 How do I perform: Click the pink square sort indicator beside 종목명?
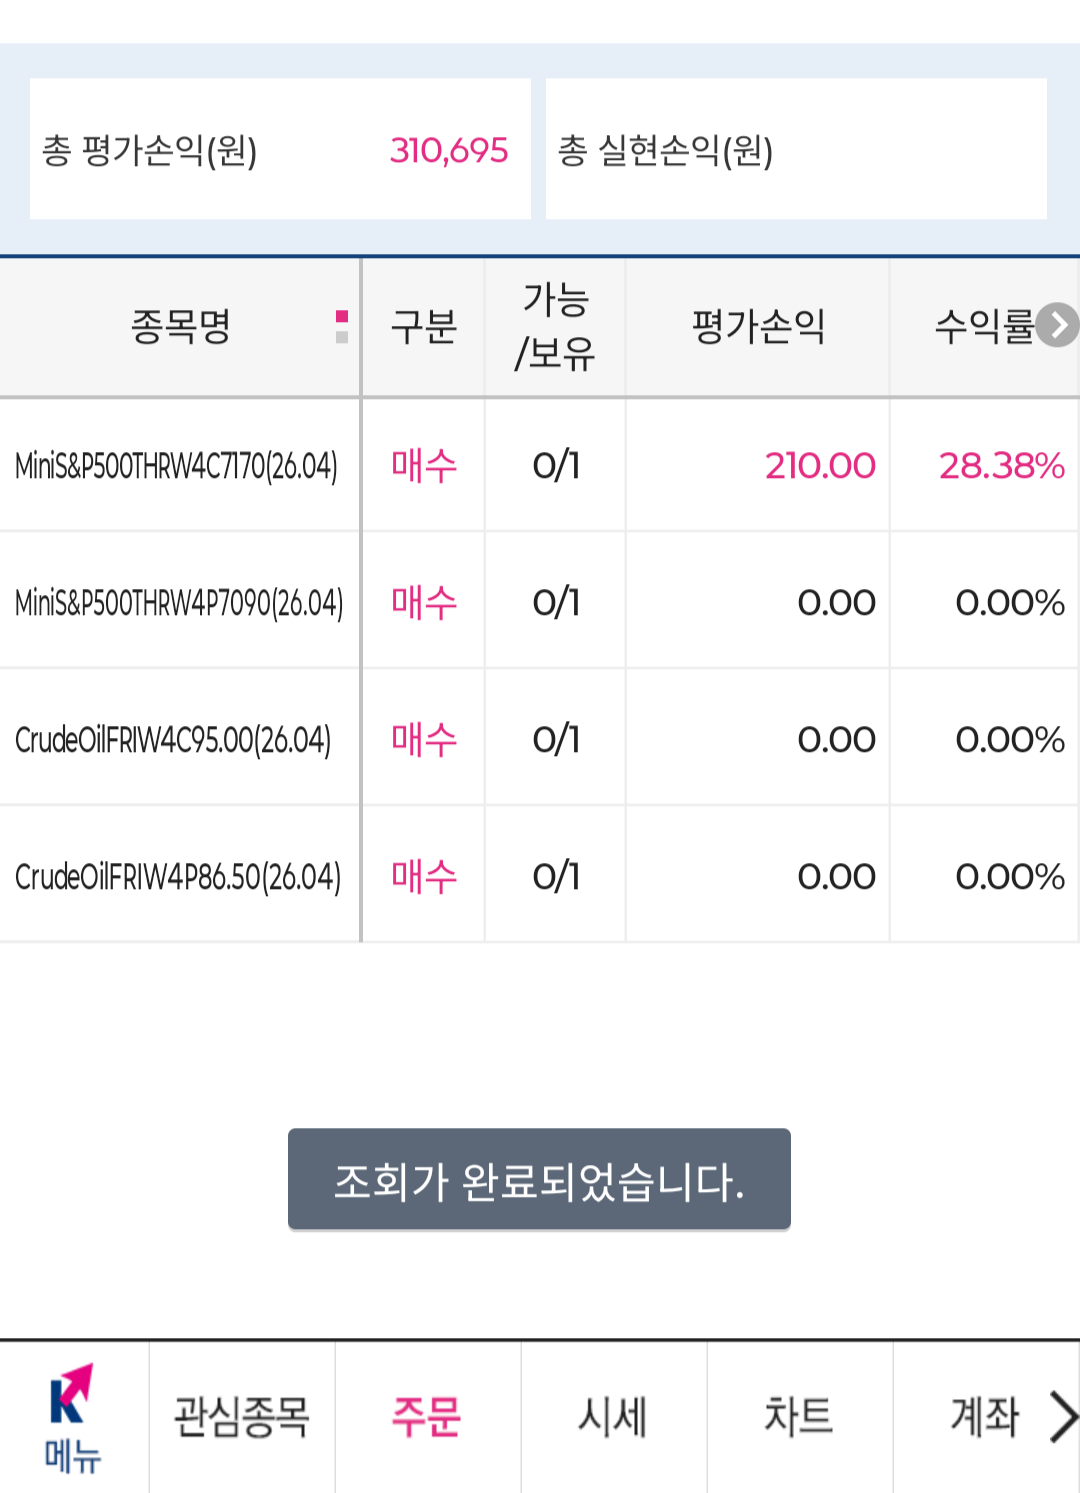(x=344, y=316)
